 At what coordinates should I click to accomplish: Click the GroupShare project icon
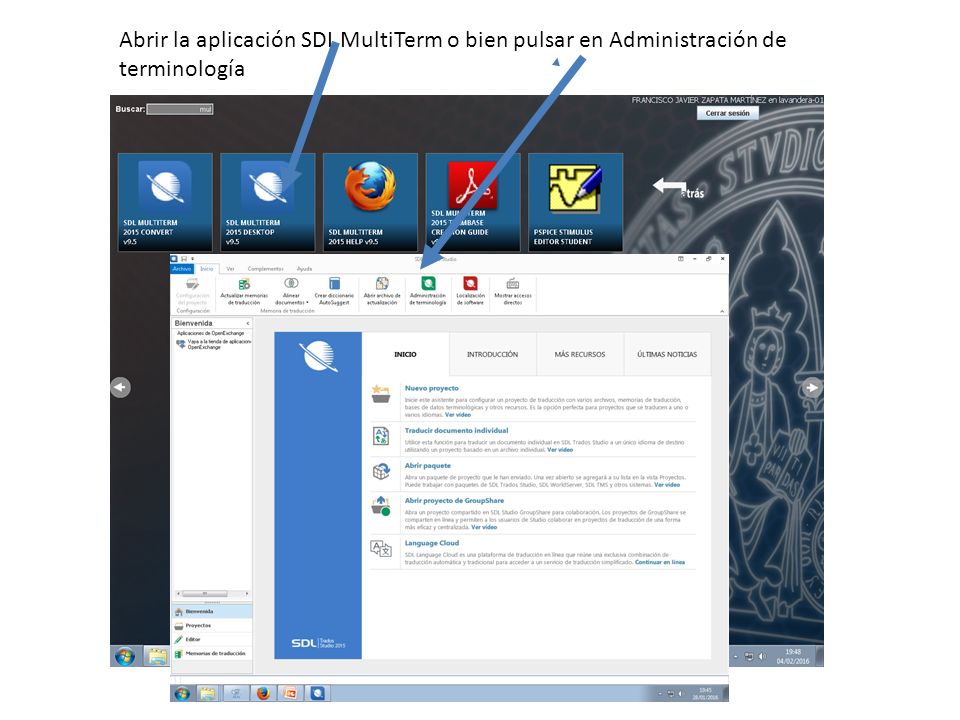tap(381, 506)
